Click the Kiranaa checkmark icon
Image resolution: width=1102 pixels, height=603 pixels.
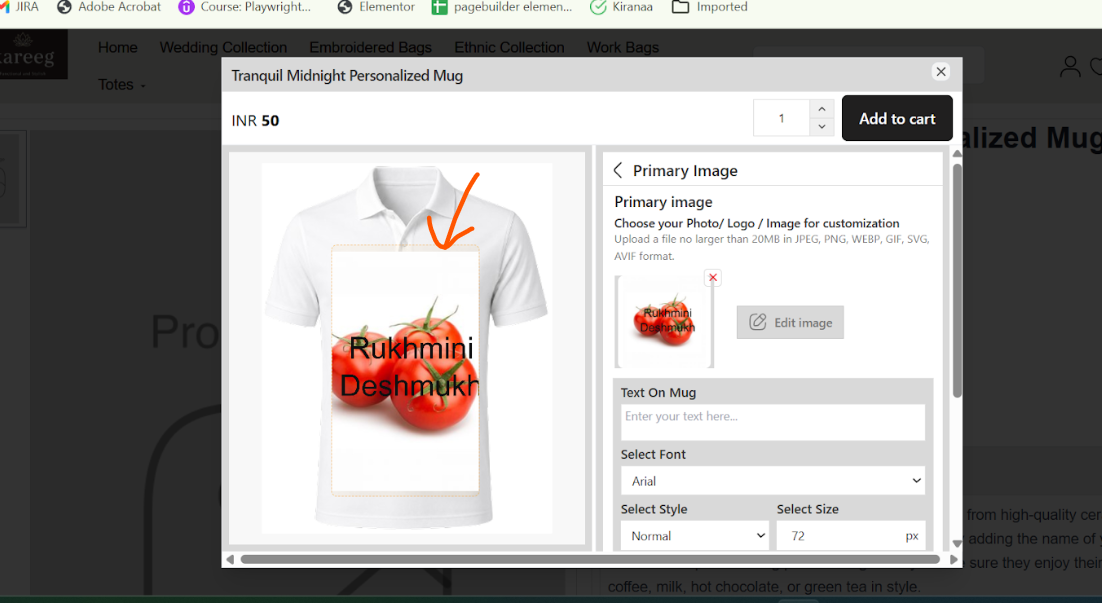(x=598, y=7)
